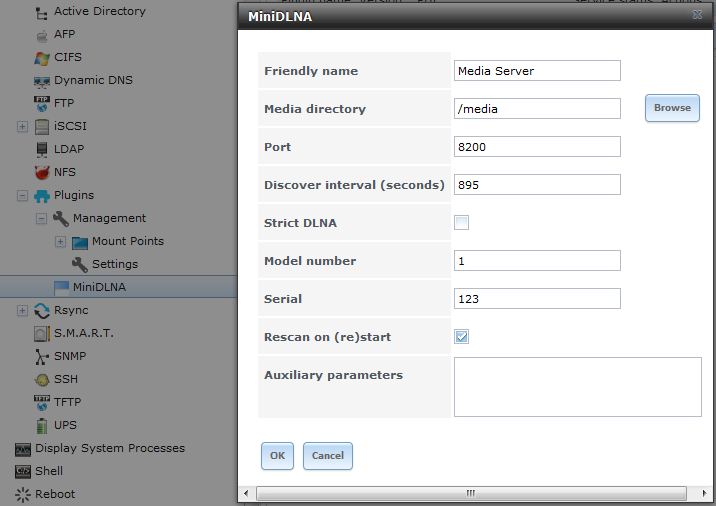
Task: Click the NFS daemon icon
Action: [x=42, y=173]
